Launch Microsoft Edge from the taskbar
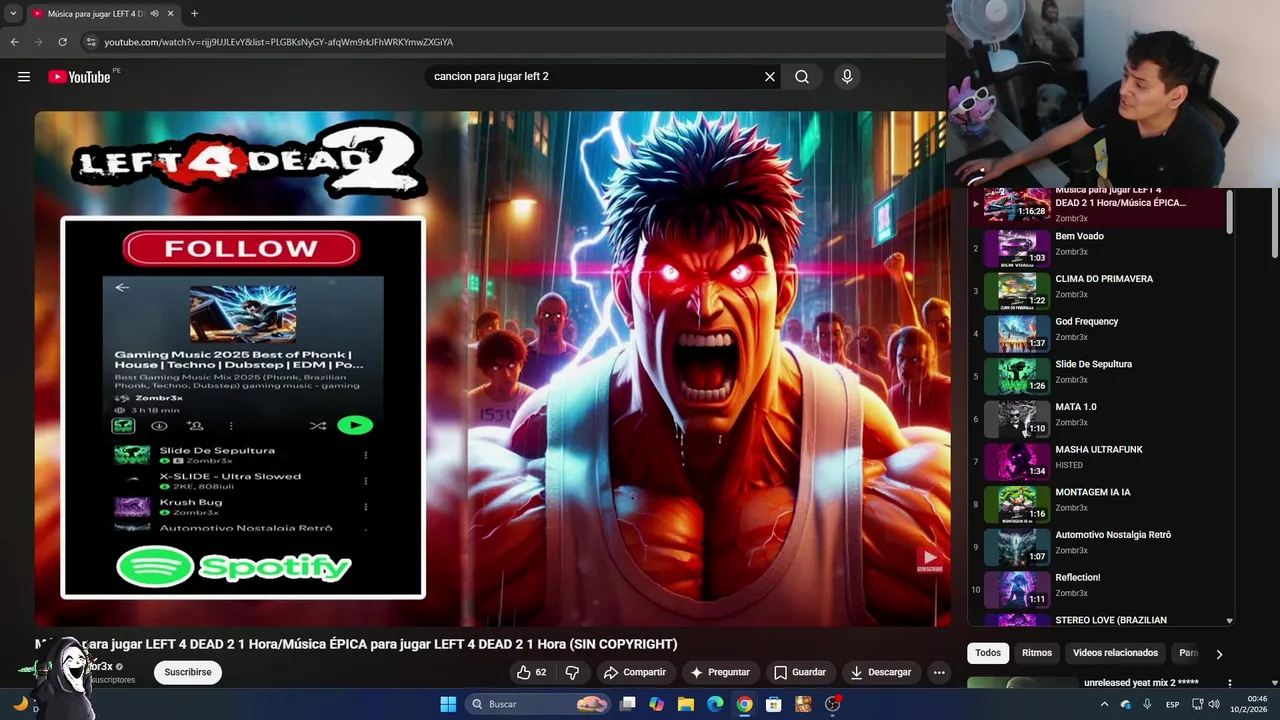Image resolution: width=1280 pixels, height=720 pixels. coord(715,704)
